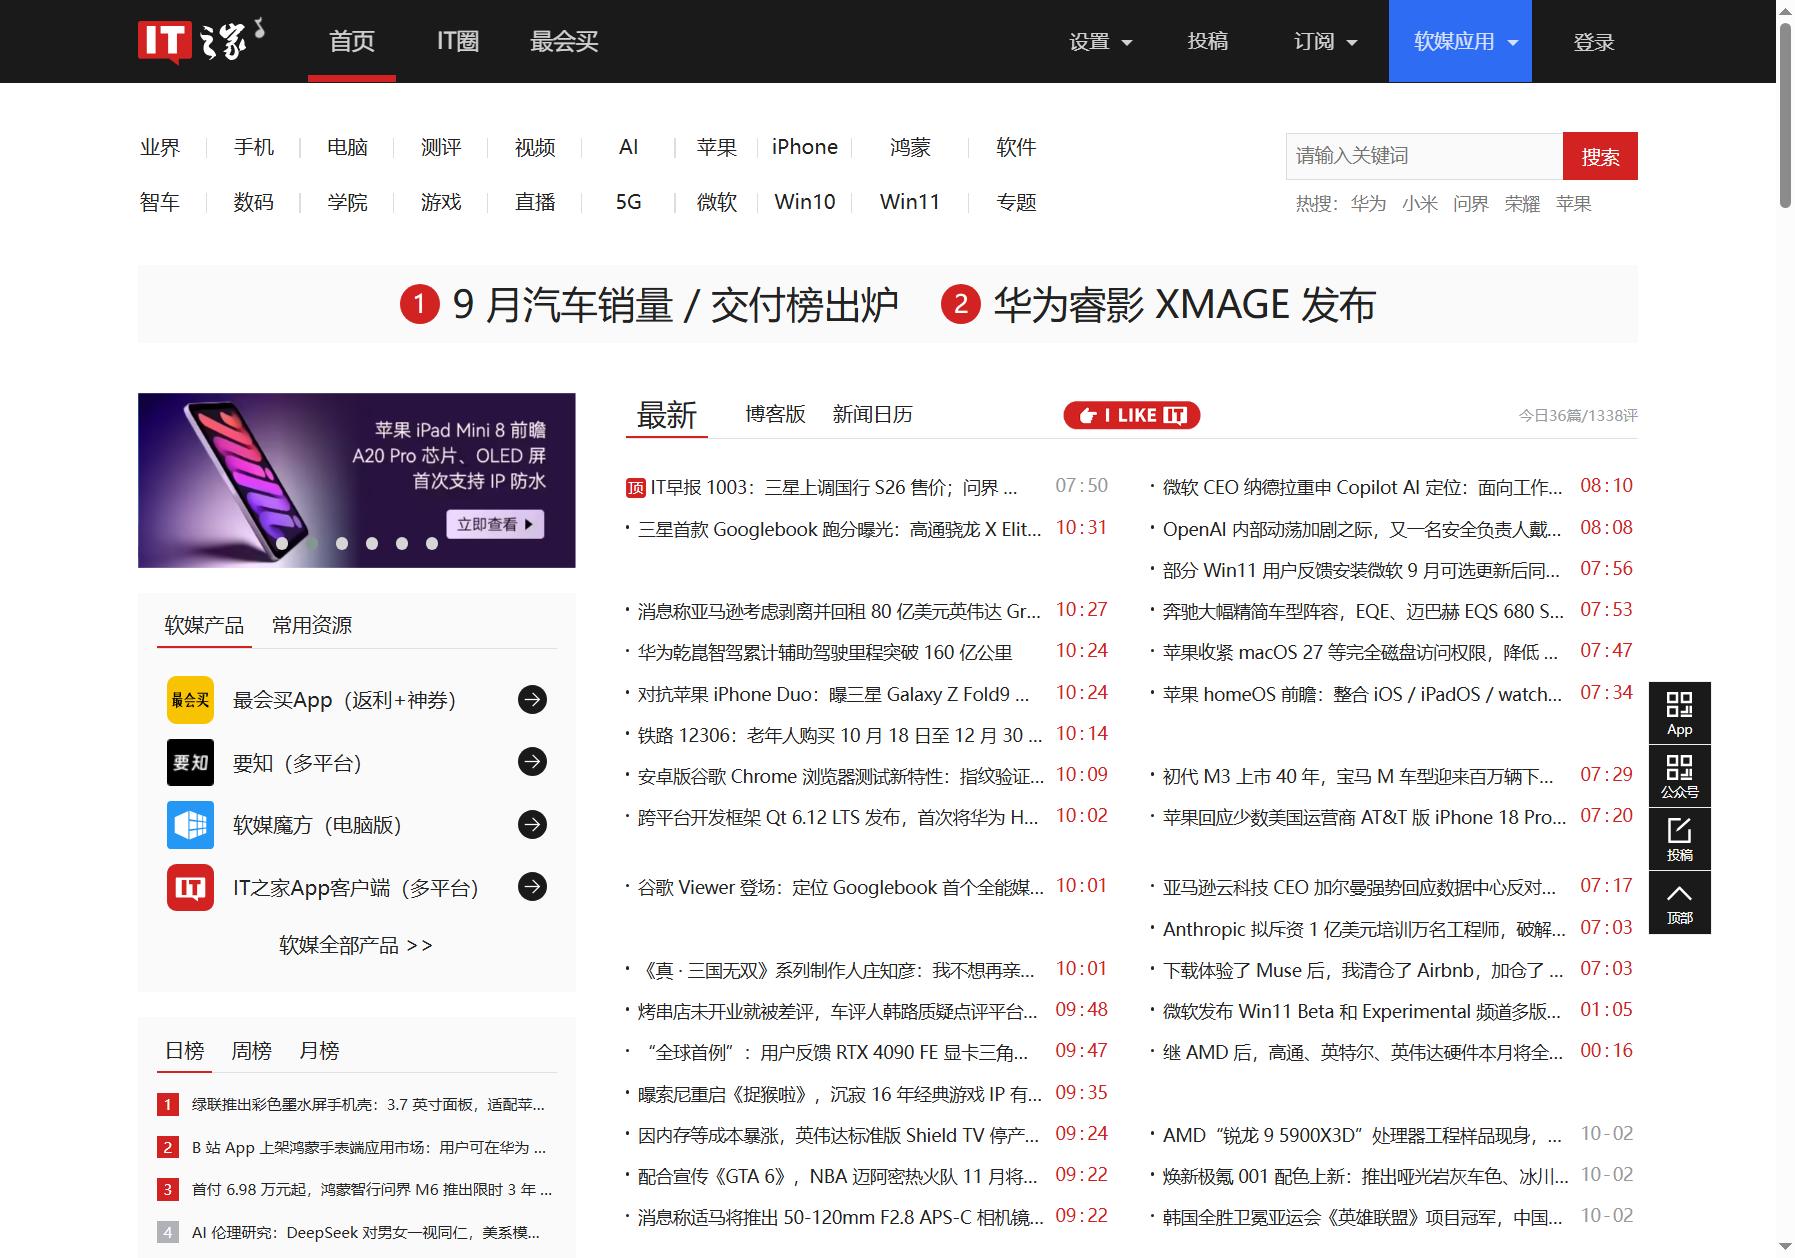Image resolution: width=1795 pixels, height=1258 pixels.
Task: Click the iPad Mini 8 banner image
Action: coord(356,480)
